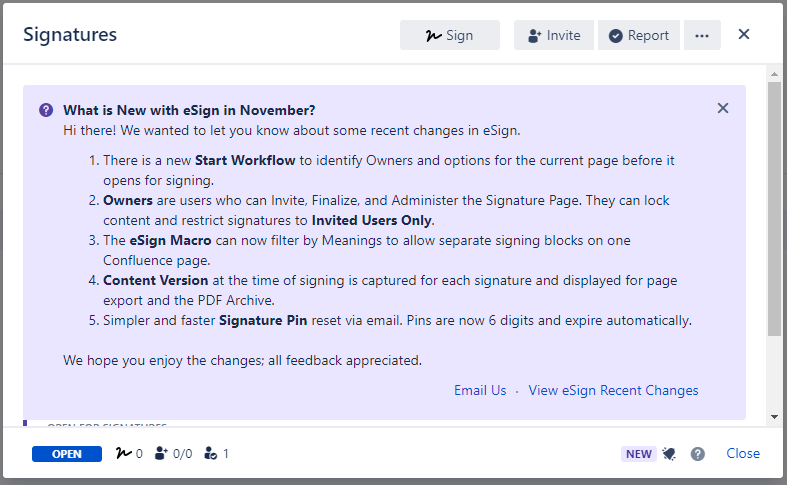Close the Signatures dialog with the X
Viewport: 787px width, 485px height.
pos(744,34)
